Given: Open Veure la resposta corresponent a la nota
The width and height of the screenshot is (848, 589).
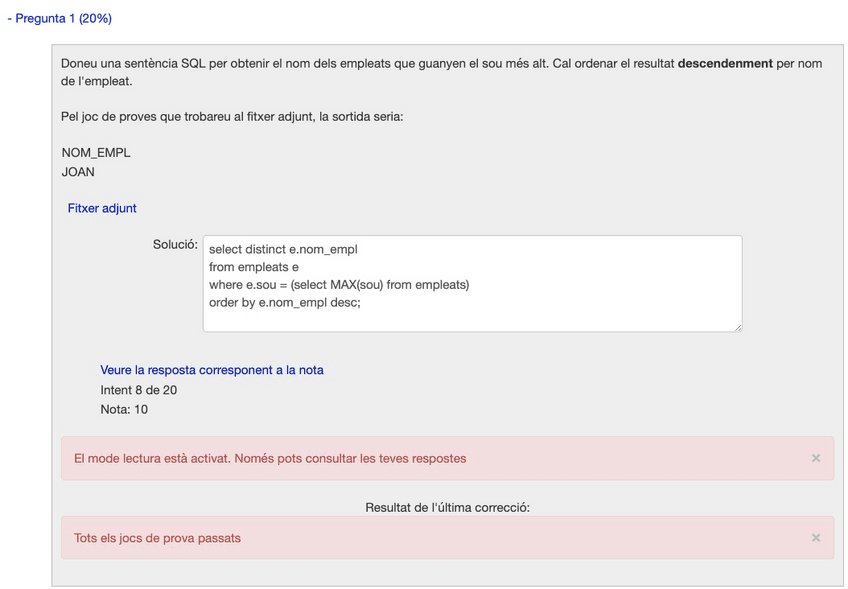Looking at the screenshot, I should (x=211, y=370).
